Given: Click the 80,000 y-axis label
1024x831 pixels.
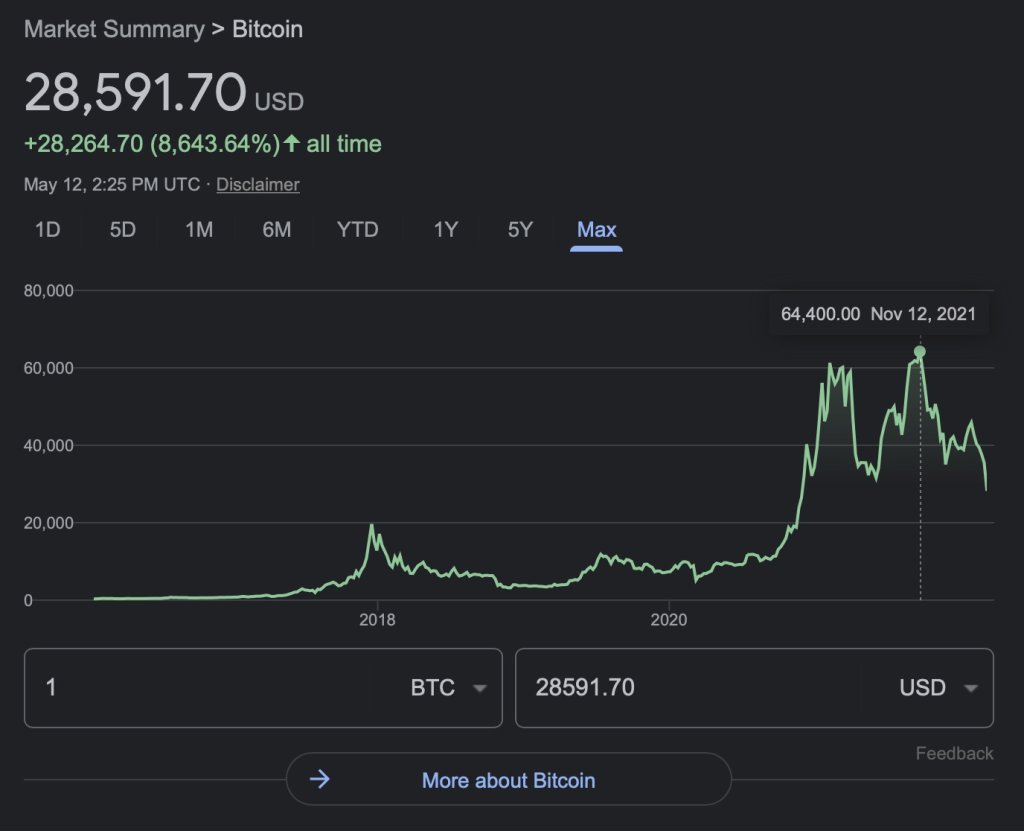Looking at the screenshot, I should [49, 291].
